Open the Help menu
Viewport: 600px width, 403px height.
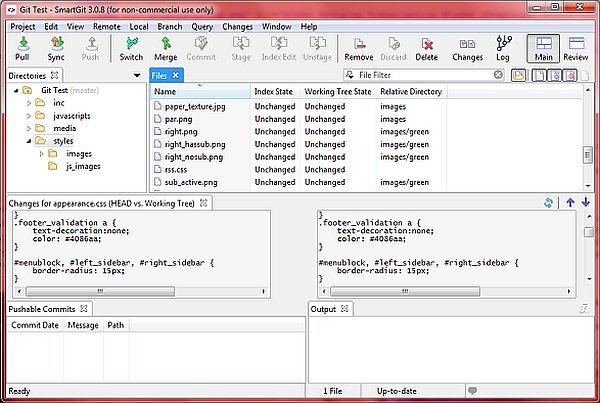pos(309,26)
